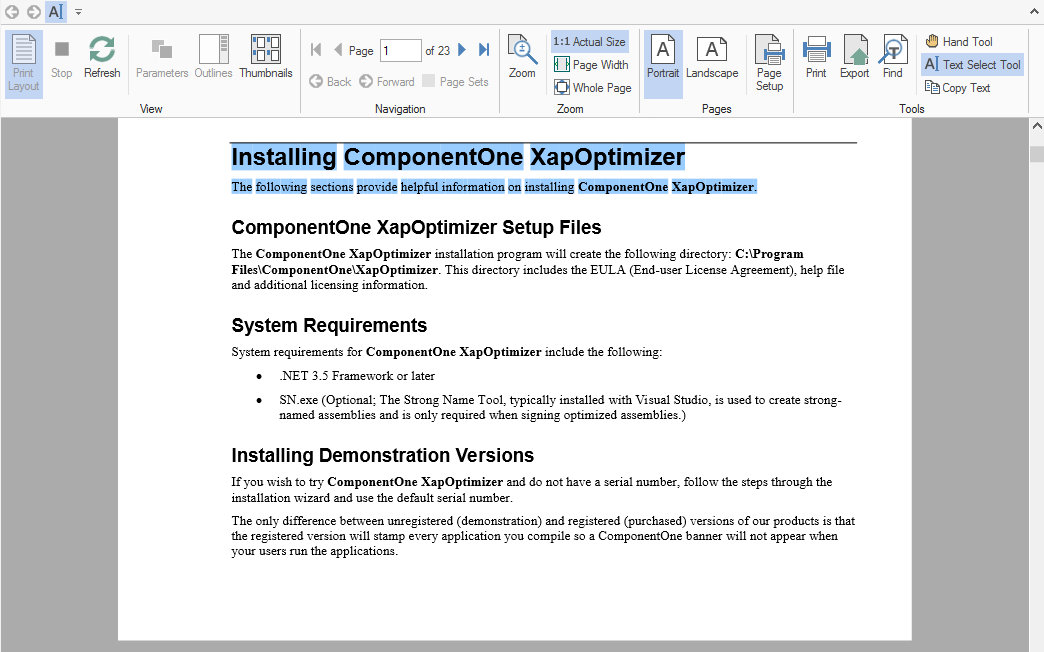Viewport: 1044px width, 652px height.
Task: Enable the Hand Tool
Action: click(x=958, y=41)
